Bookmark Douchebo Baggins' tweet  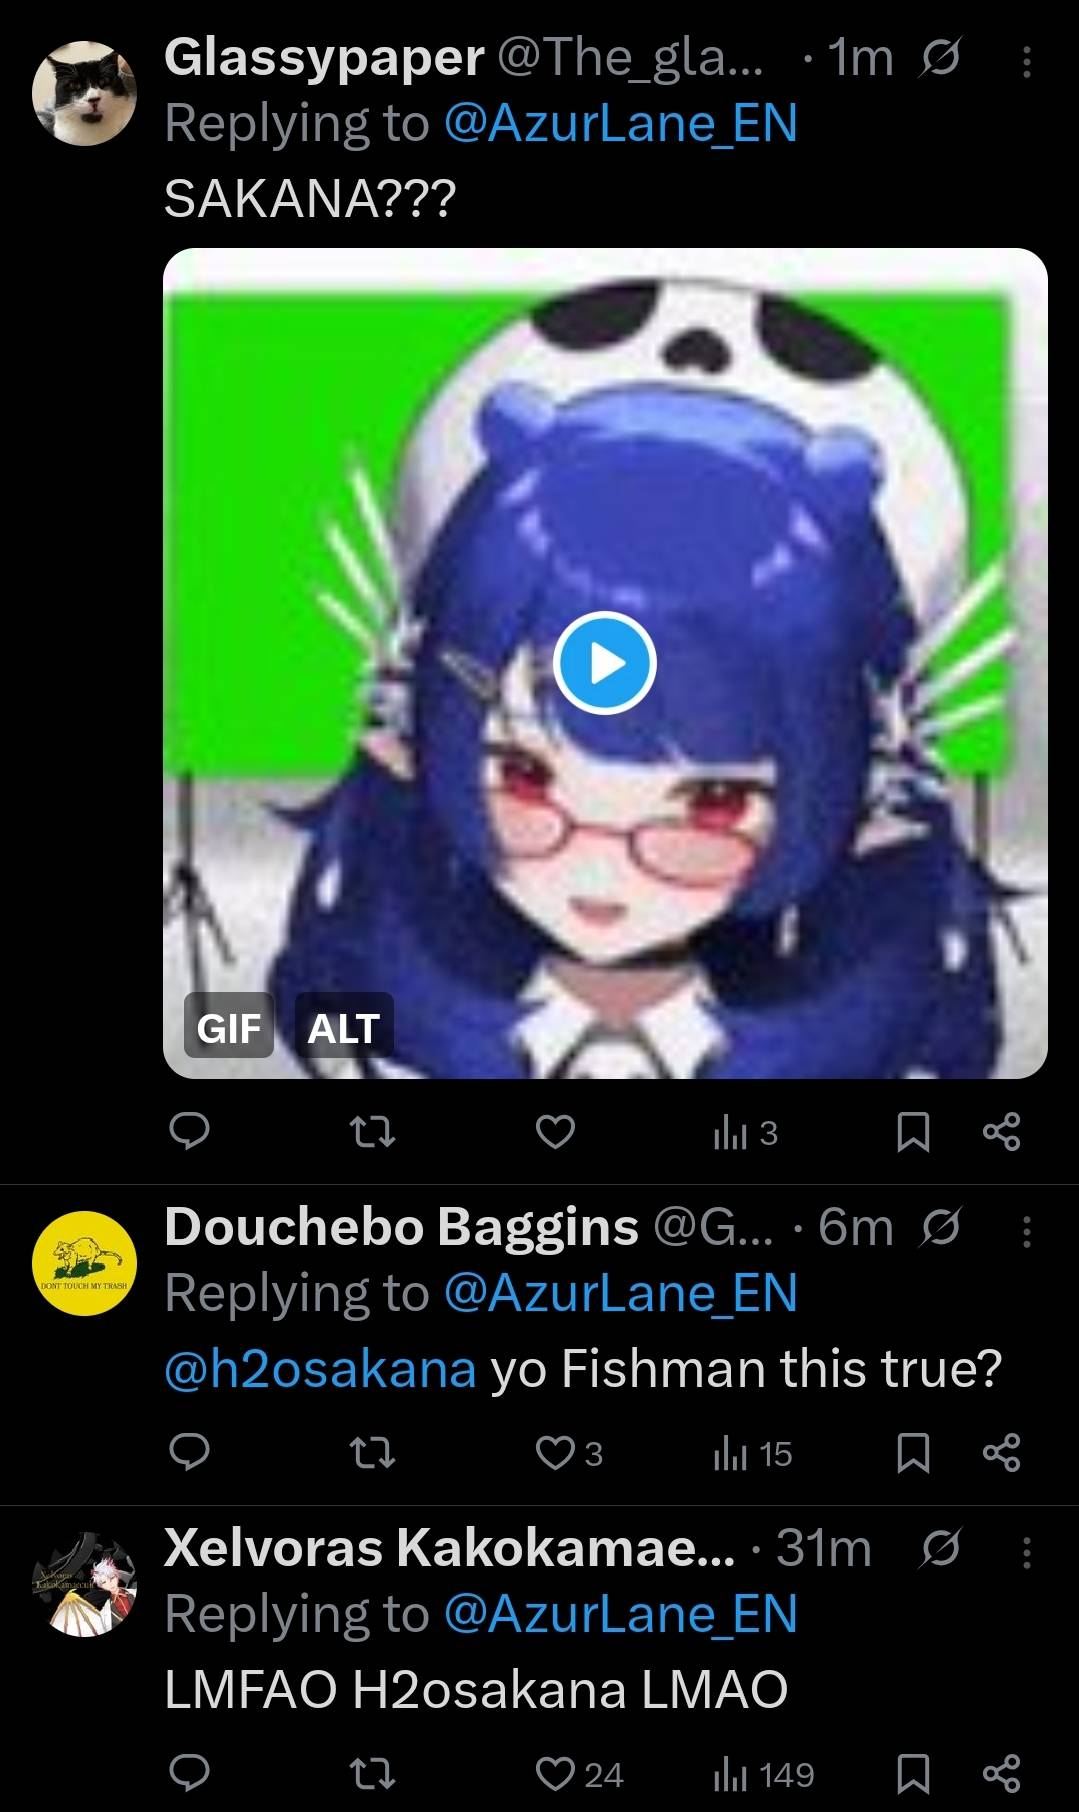pyautogui.click(x=912, y=1453)
